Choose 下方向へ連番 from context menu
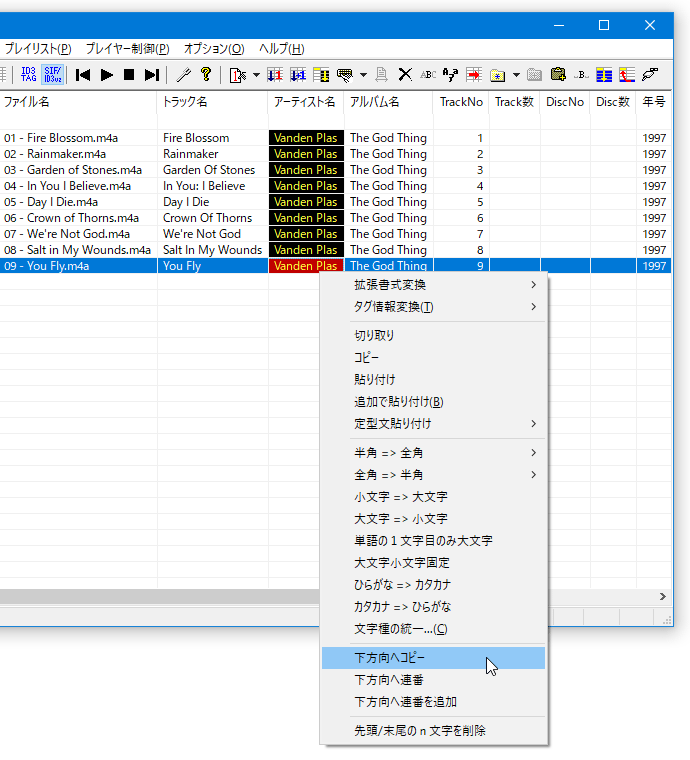This screenshot has height=760, width=690. point(434,680)
